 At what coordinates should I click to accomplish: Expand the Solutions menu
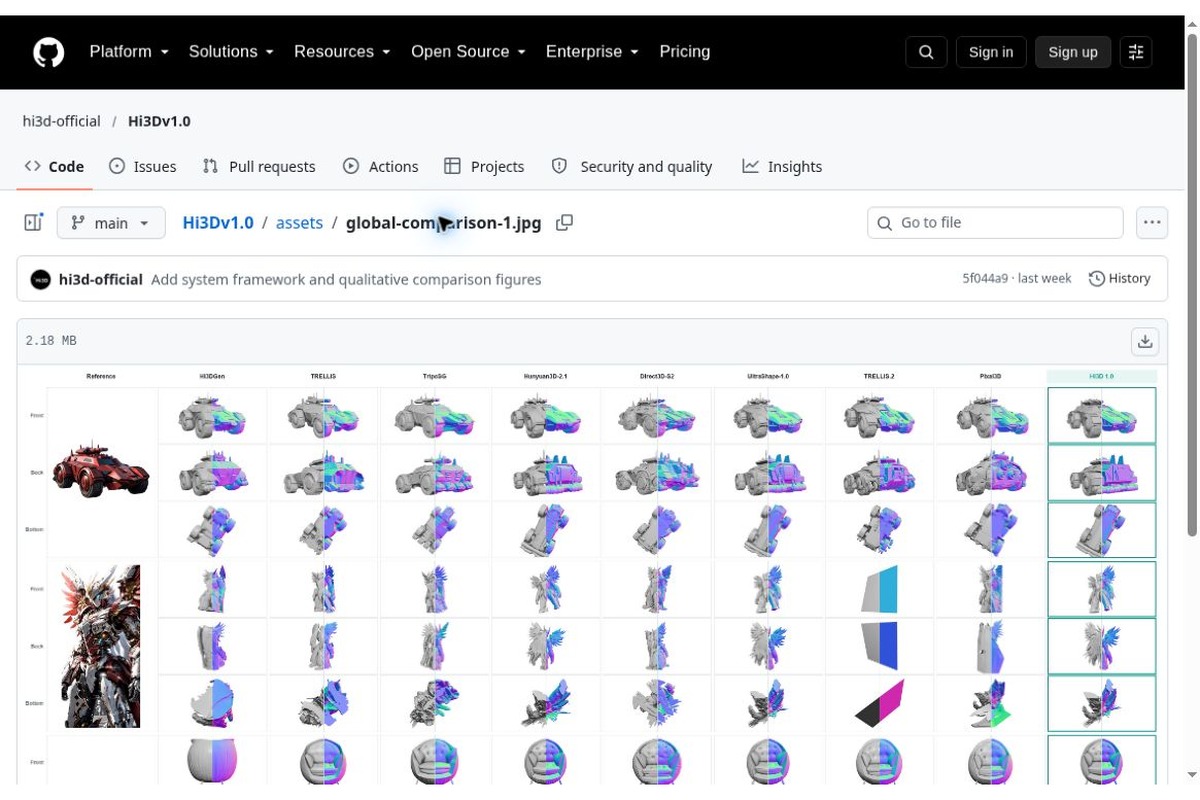[x=231, y=52]
